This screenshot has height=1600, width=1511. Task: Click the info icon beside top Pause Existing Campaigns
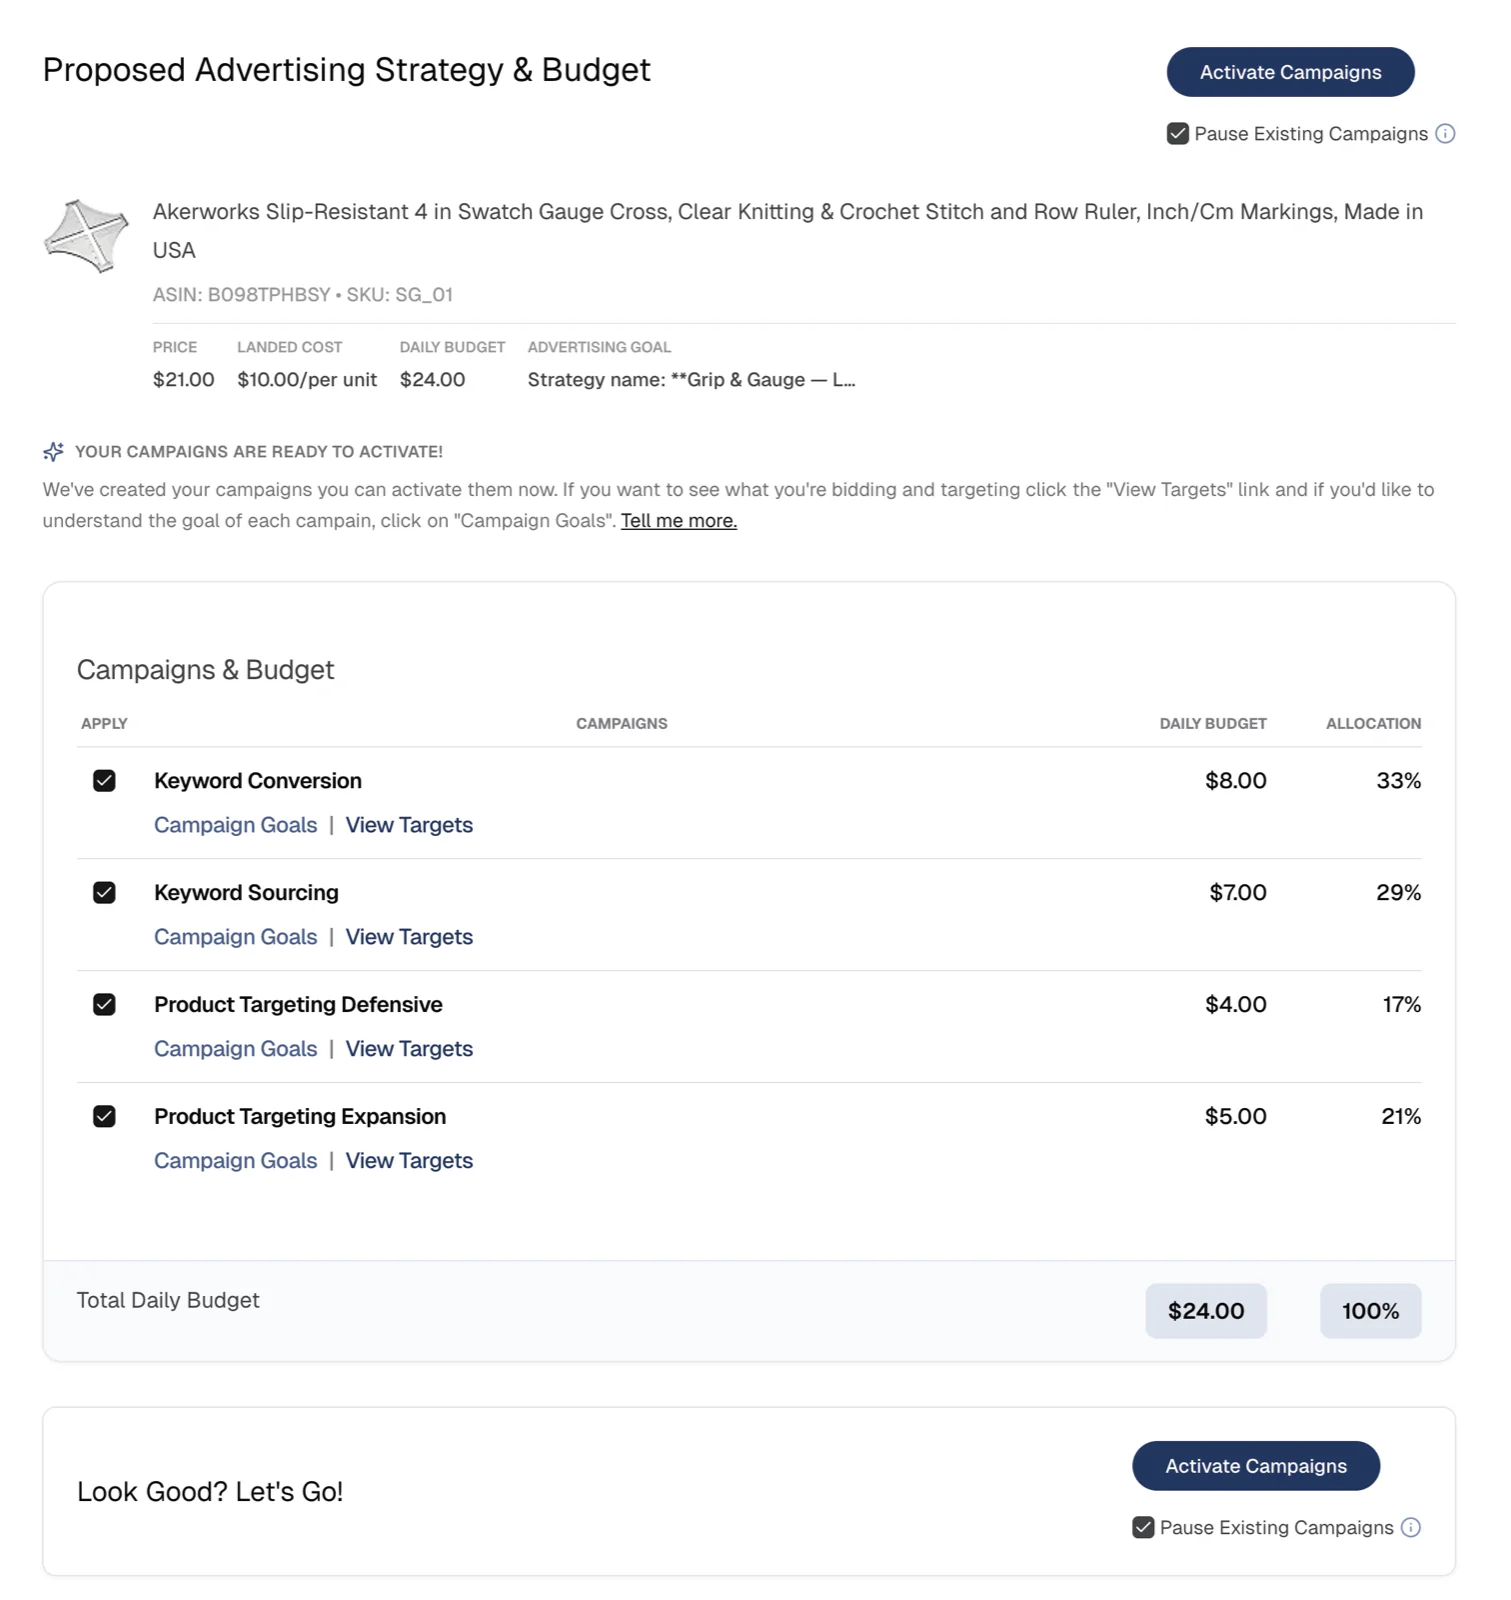click(1444, 133)
